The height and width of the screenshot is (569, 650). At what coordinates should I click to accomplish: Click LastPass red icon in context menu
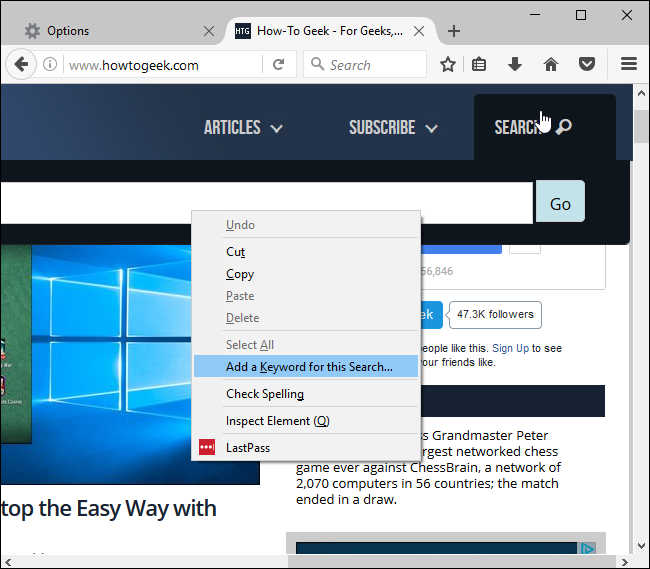coord(207,448)
